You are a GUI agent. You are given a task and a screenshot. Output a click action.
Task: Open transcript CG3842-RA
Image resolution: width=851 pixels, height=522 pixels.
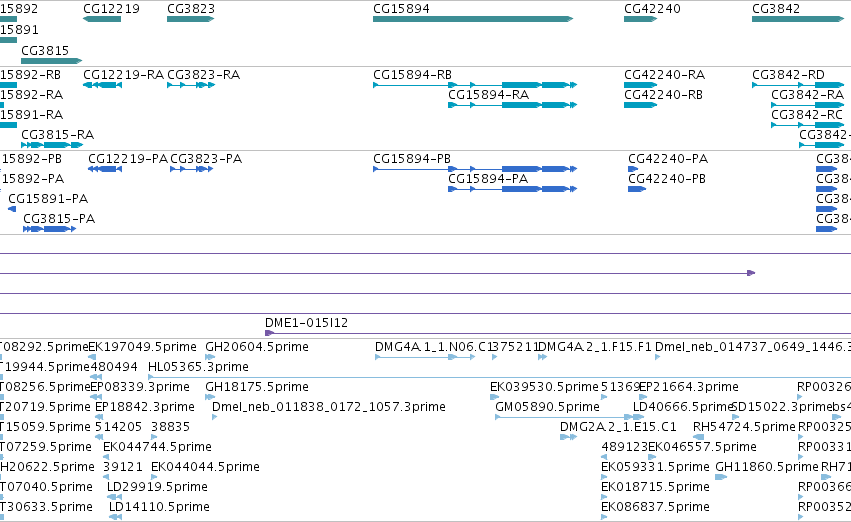click(808, 94)
